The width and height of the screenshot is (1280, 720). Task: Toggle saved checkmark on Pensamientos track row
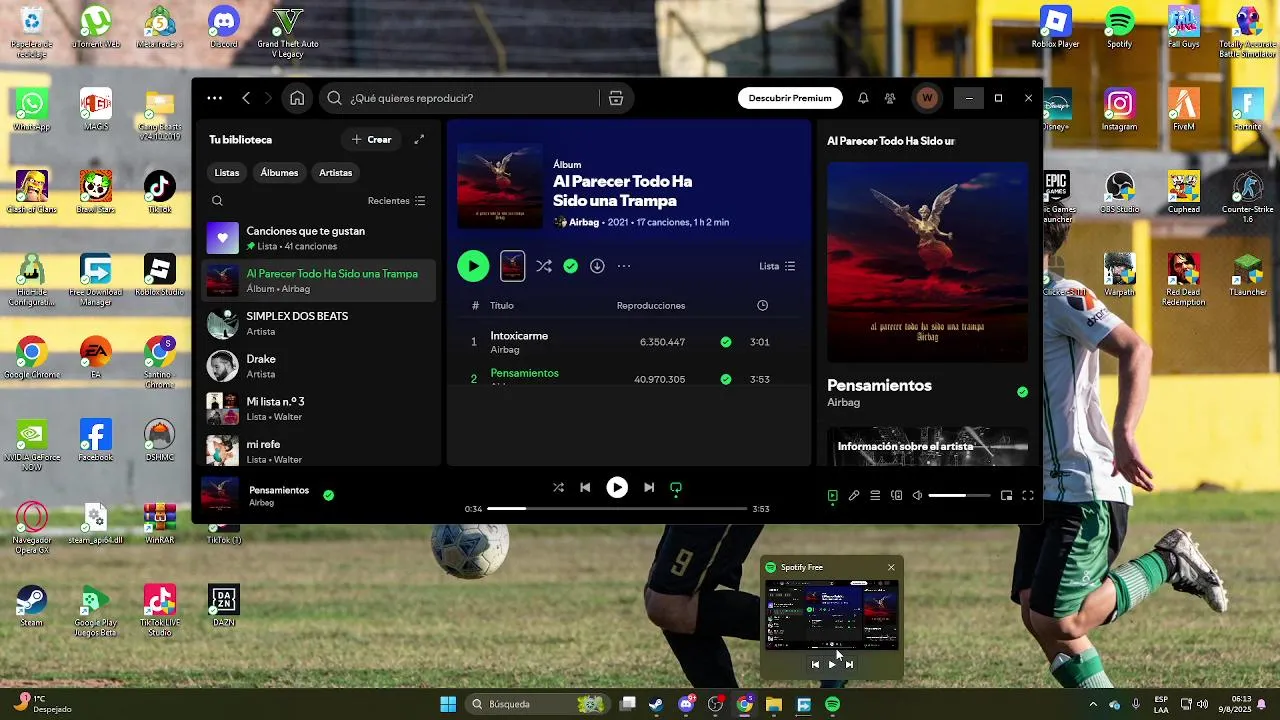726,379
